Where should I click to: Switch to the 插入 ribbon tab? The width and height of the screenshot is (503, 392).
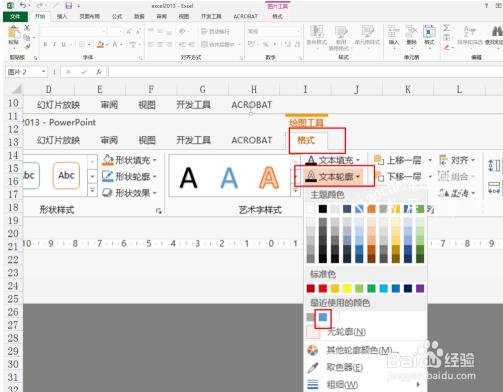62,16
